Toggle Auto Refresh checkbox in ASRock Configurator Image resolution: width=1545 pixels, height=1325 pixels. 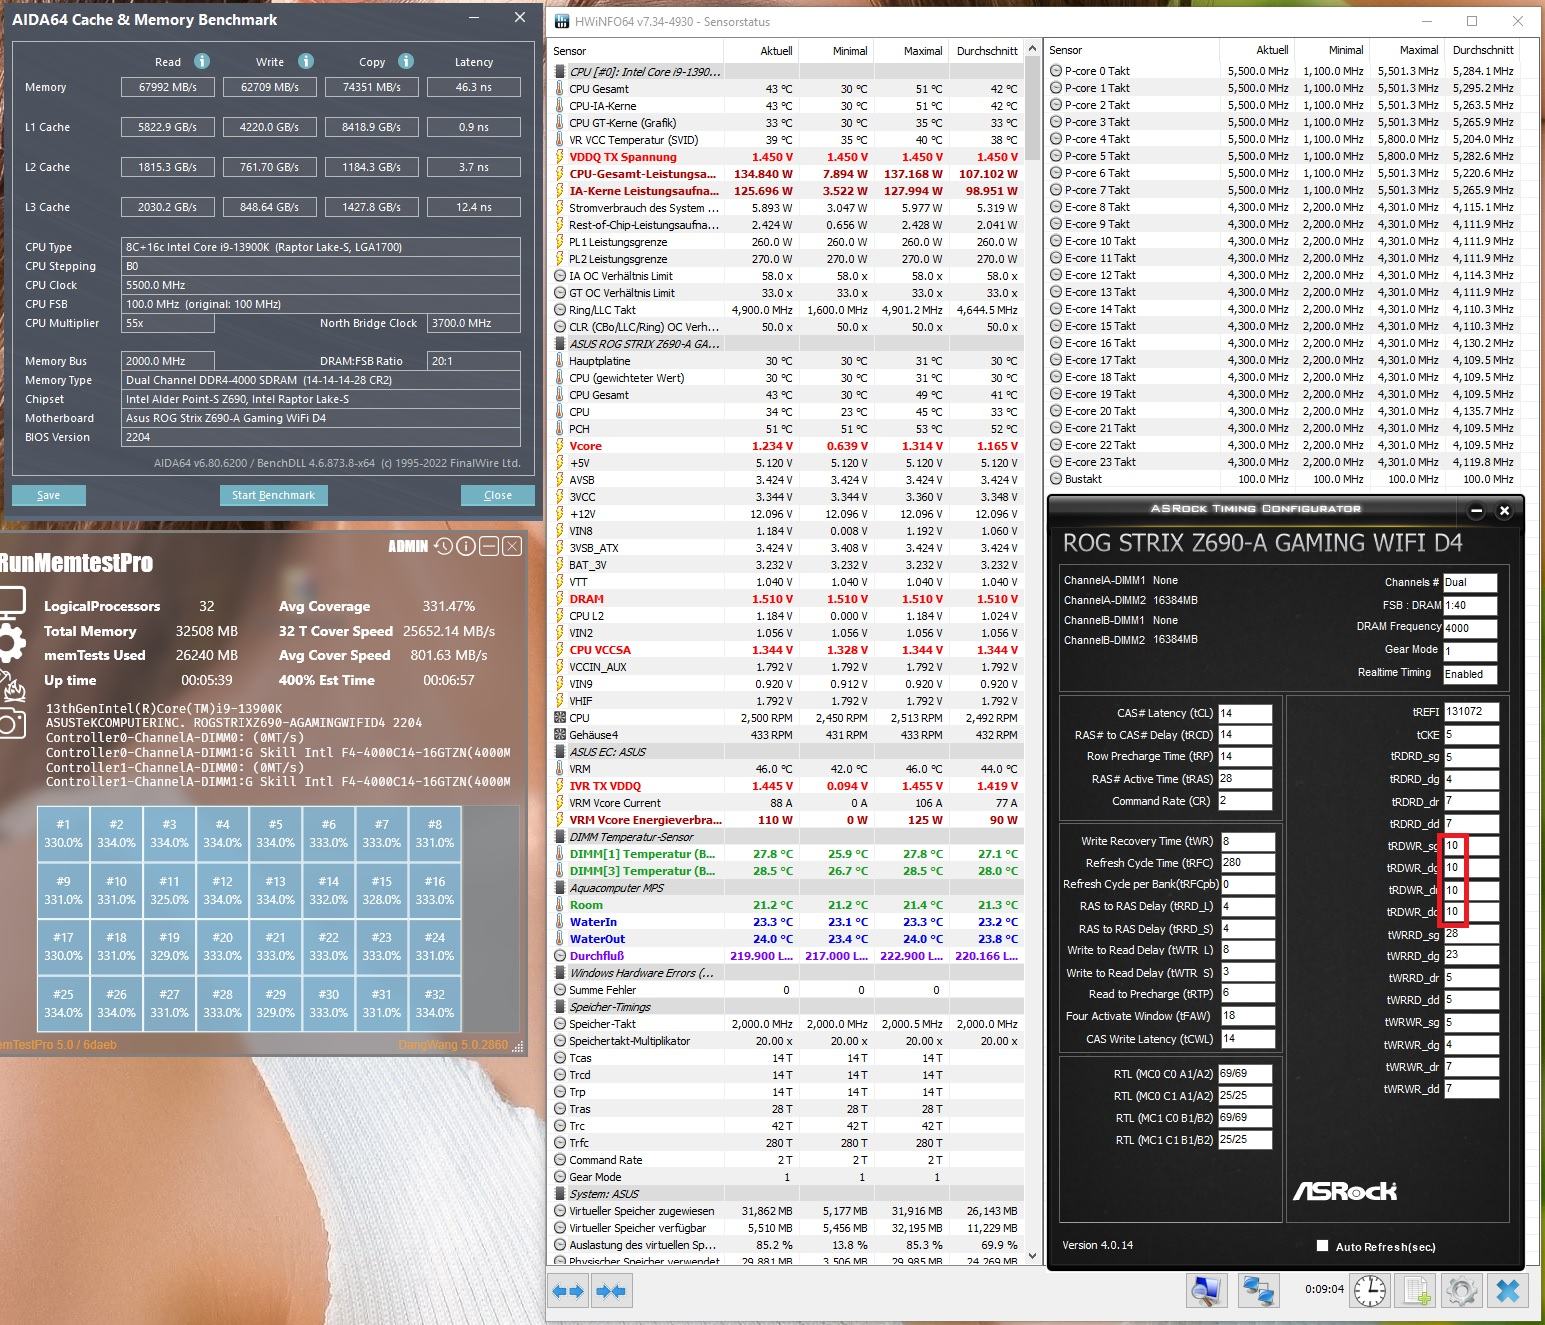(x=1322, y=1246)
